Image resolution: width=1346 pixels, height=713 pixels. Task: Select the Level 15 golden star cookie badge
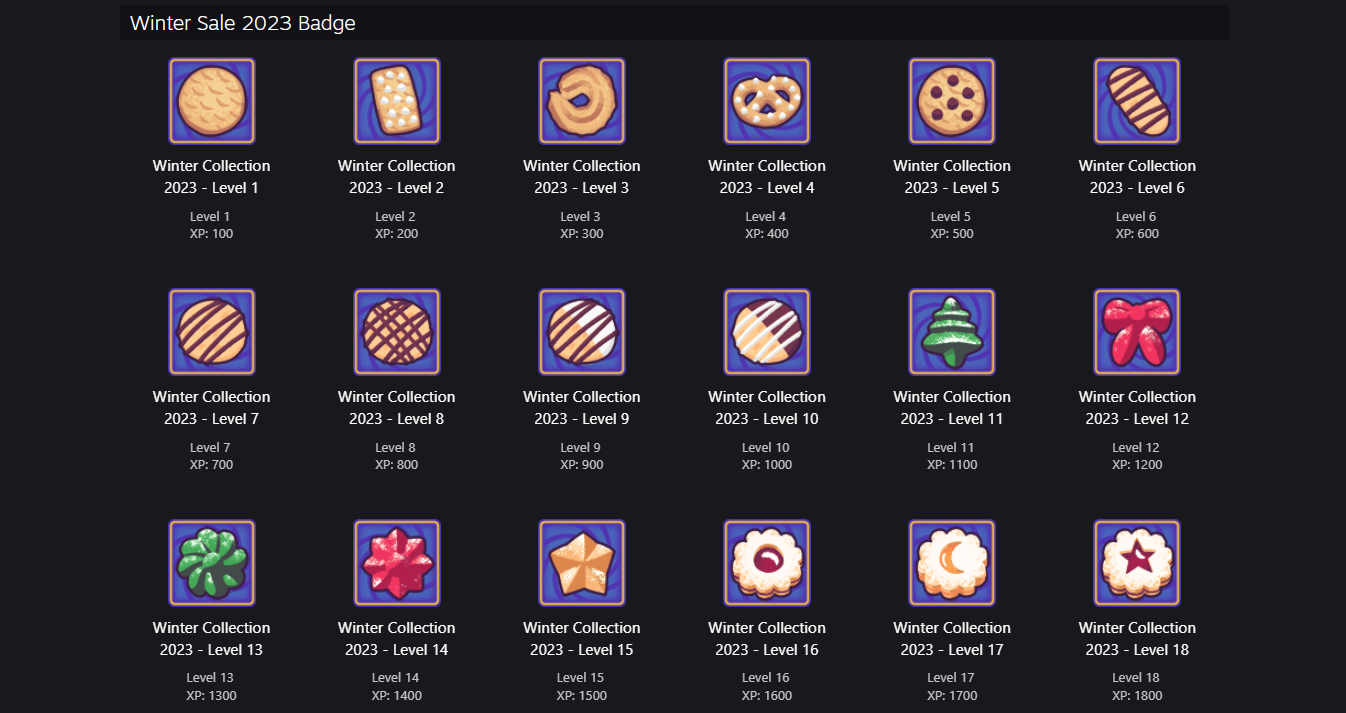[x=581, y=563]
